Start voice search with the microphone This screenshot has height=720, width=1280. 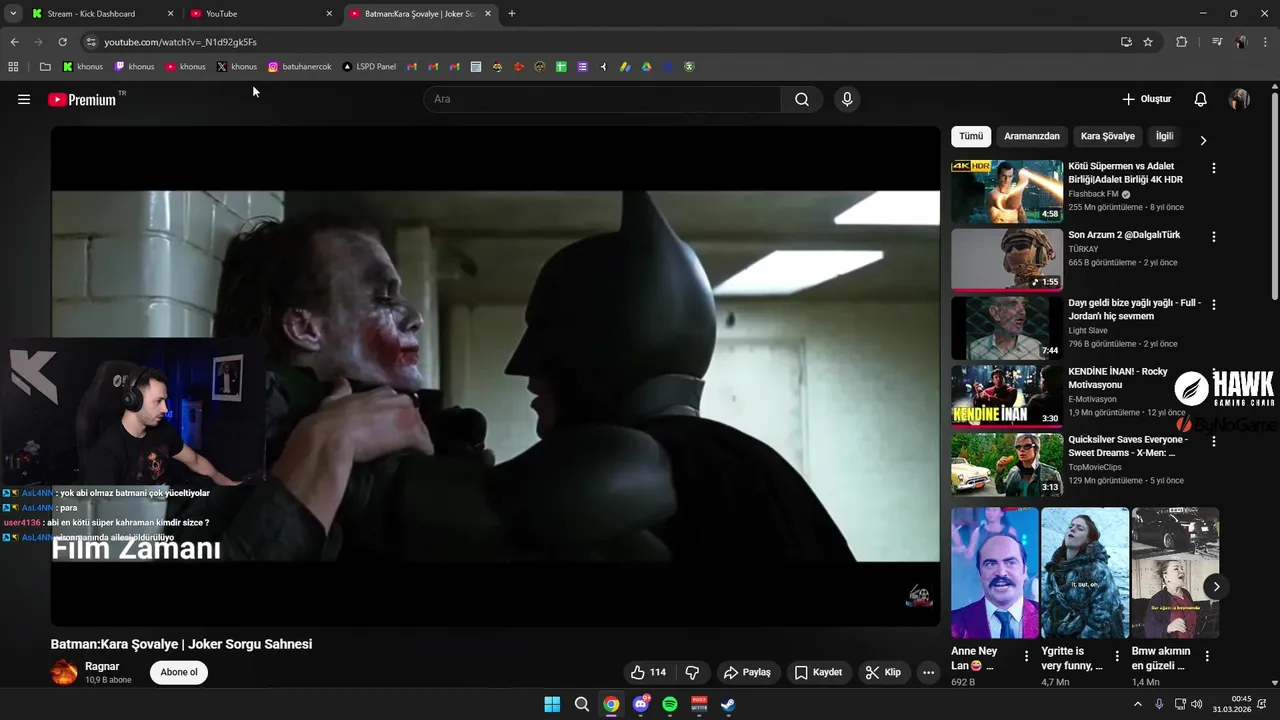(847, 99)
